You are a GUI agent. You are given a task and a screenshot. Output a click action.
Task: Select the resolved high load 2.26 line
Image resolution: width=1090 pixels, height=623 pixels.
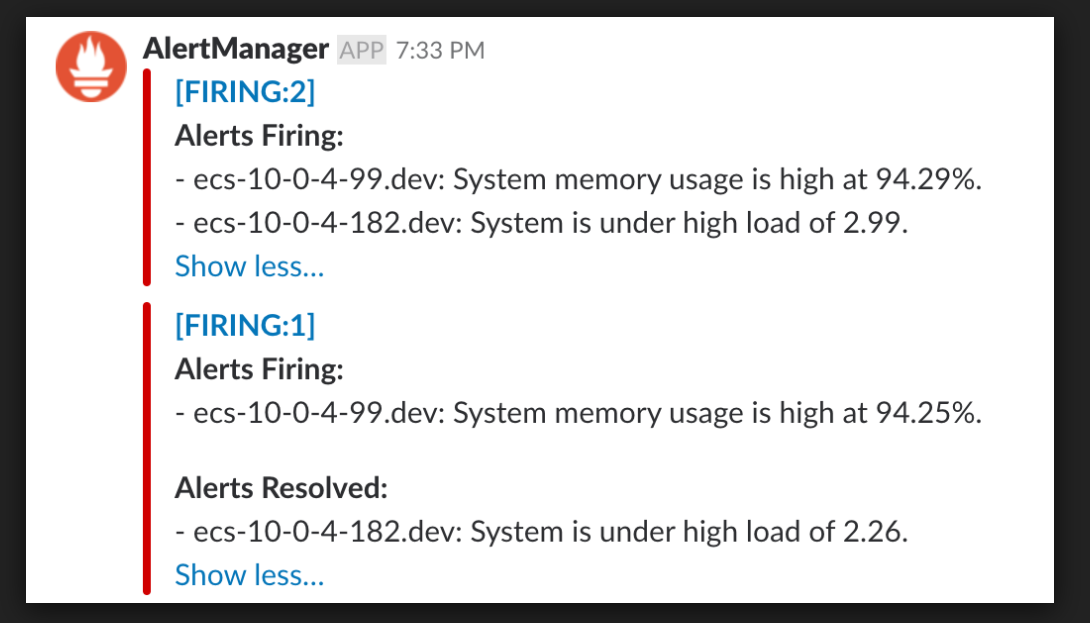541,532
